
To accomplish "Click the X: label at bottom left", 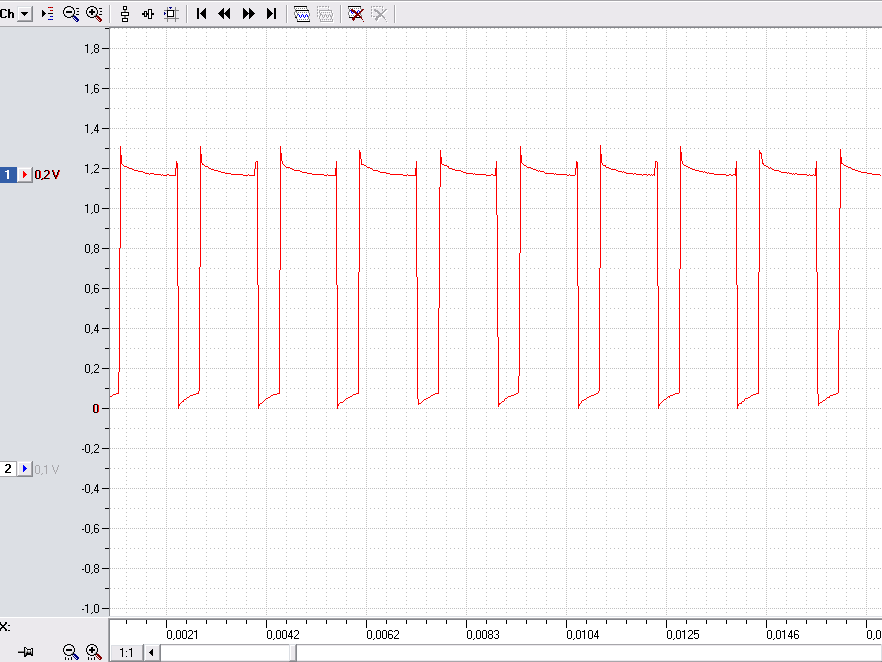I will pos(5,627).
